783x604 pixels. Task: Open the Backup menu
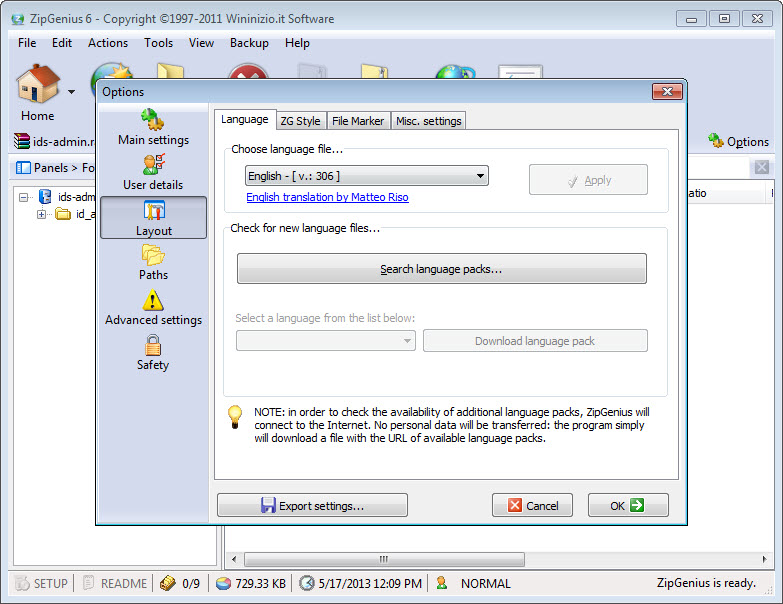[249, 43]
